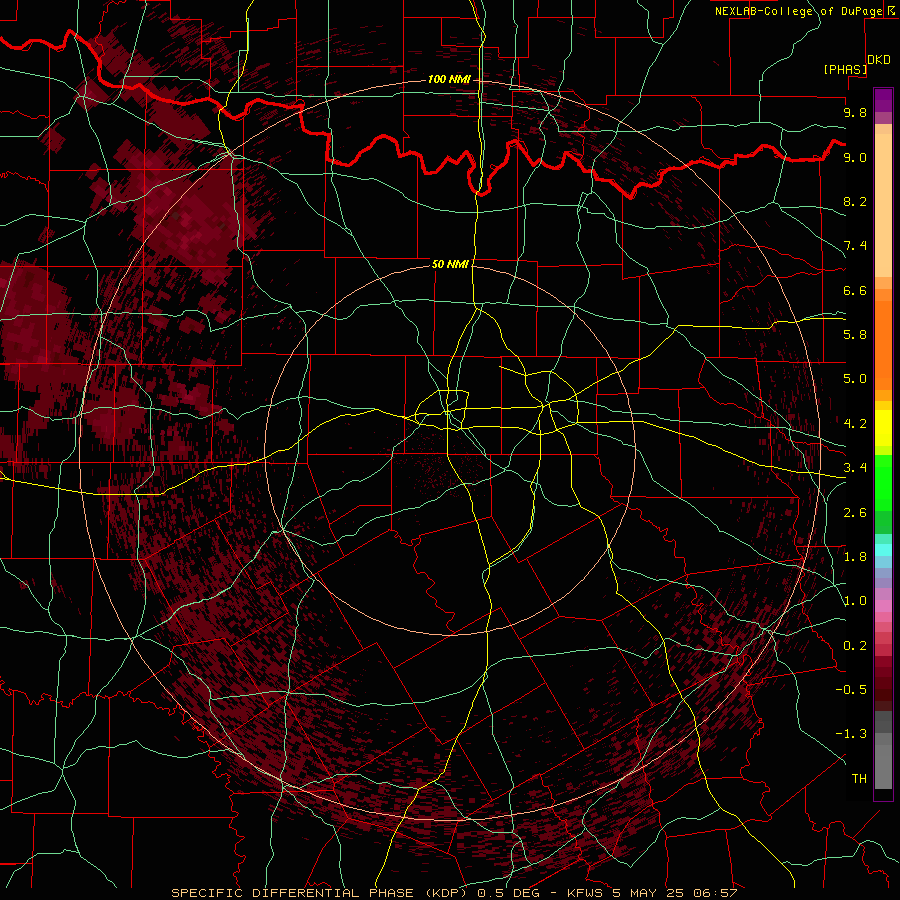Click the TH threshold label on the legend
900x900 pixels.
[x=859, y=779]
